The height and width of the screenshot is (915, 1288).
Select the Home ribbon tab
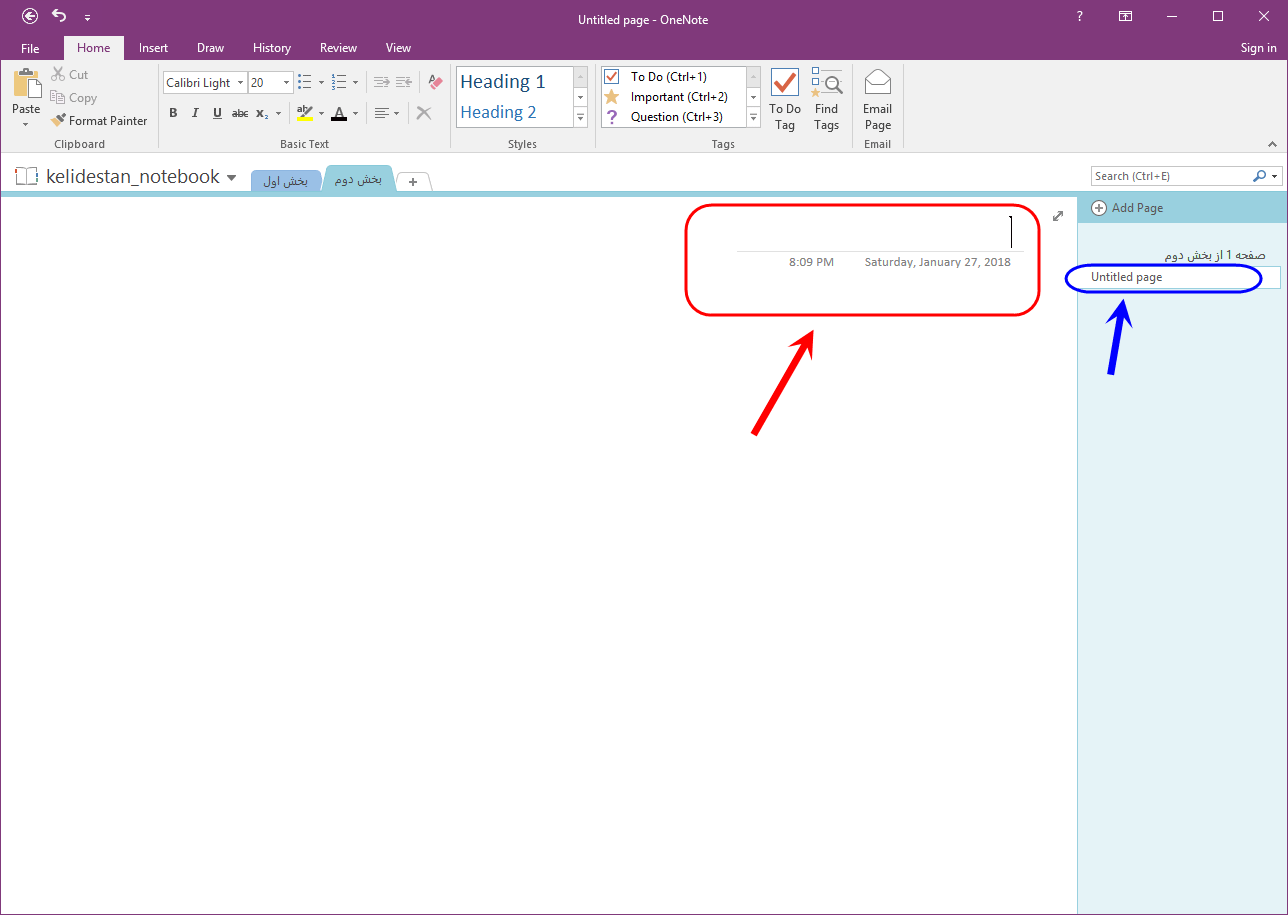coord(94,48)
